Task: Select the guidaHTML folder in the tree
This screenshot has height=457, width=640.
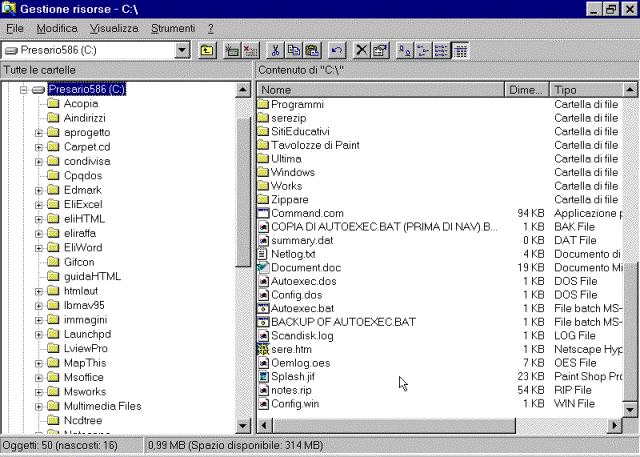Action: click(x=92, y=276)
